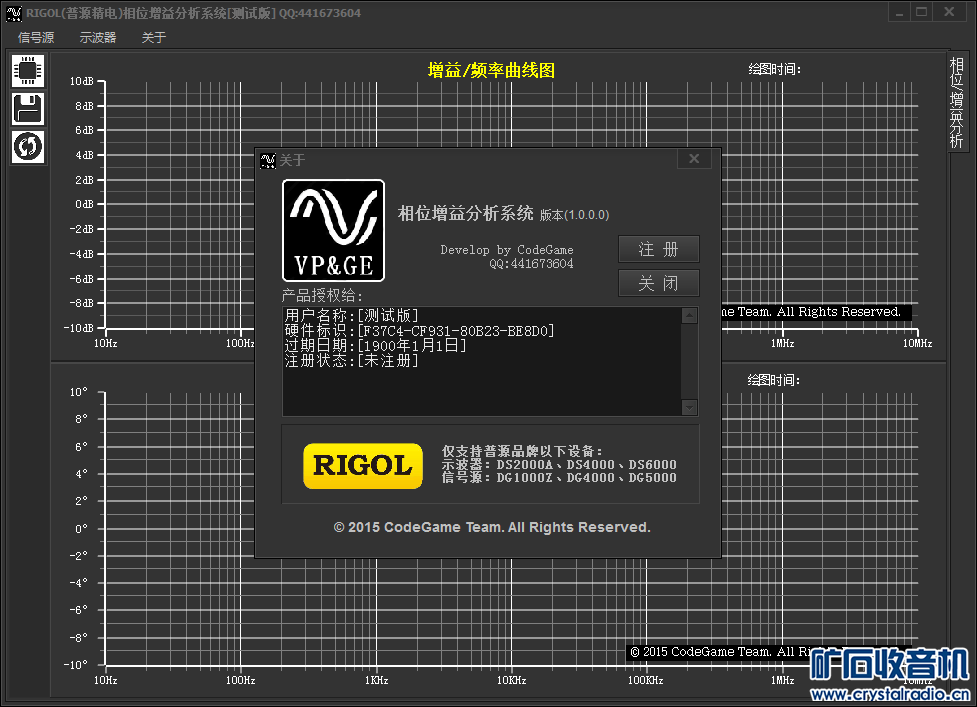Click the 绘图时间 label above phase chart
Image resolution: width=977 pixels, height=707 pixels.
click(774, 380)
